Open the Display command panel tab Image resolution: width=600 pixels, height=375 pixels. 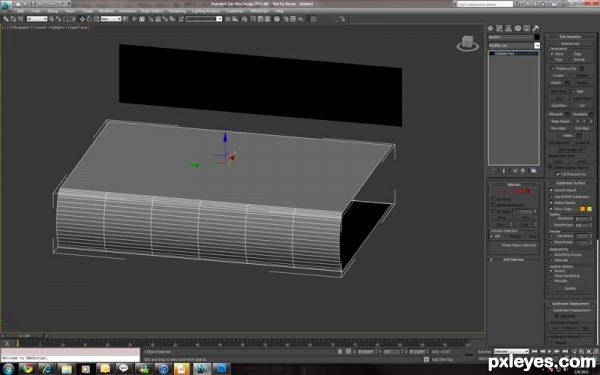tap(527, 28)
